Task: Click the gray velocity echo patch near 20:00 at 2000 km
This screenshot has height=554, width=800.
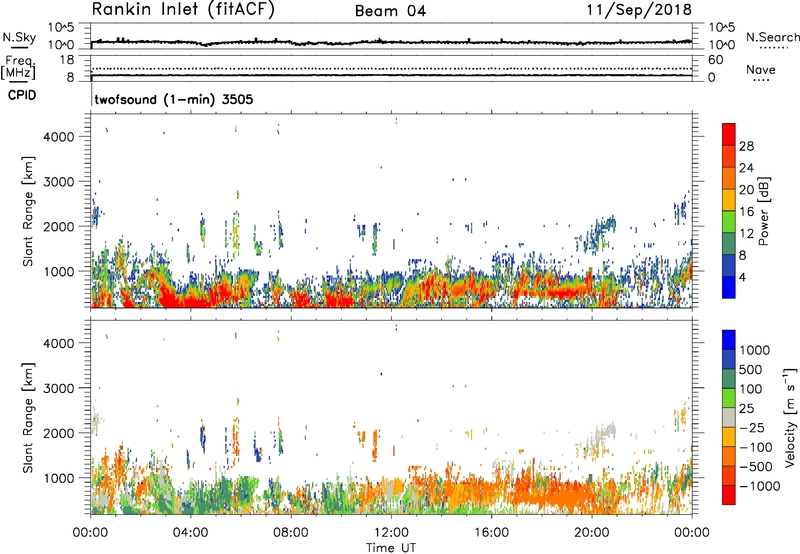Action: point(602,438)
